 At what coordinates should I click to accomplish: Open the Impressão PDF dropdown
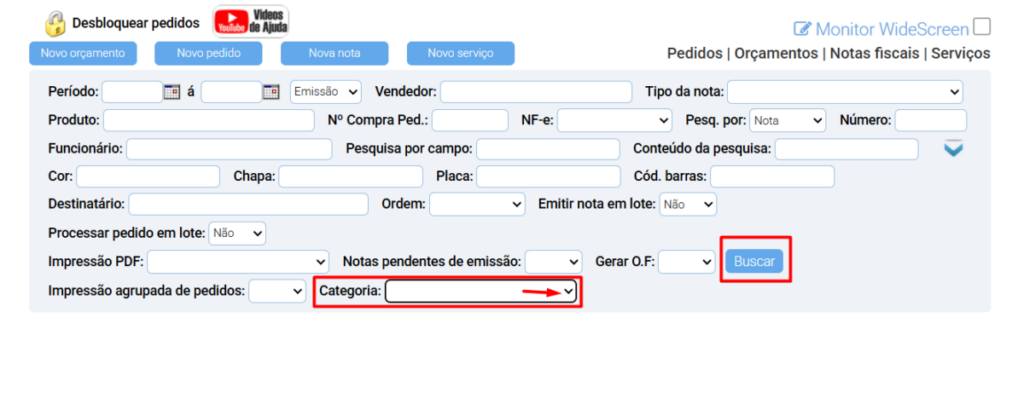pyautogui.click(x=238, y=262)
